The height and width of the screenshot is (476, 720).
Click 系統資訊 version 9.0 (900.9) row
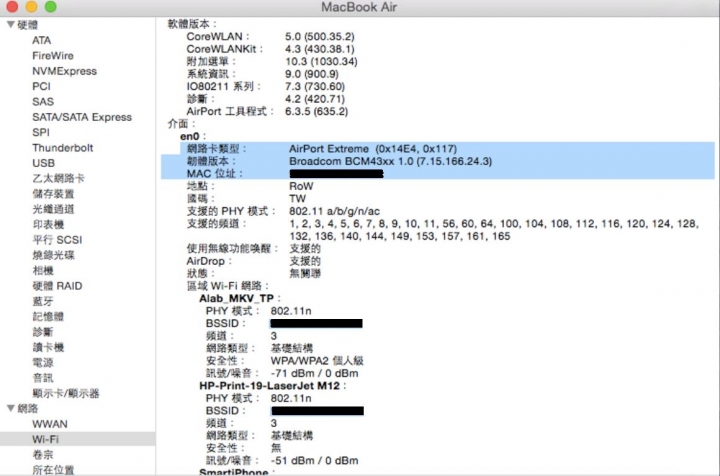(x=263, y=74)
